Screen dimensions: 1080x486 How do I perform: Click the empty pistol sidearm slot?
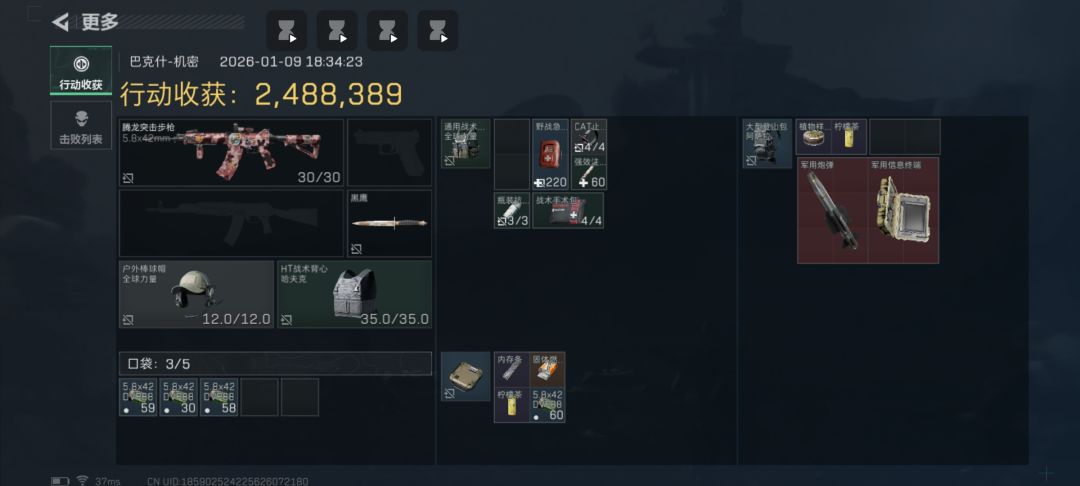click(x=390, y=153)
